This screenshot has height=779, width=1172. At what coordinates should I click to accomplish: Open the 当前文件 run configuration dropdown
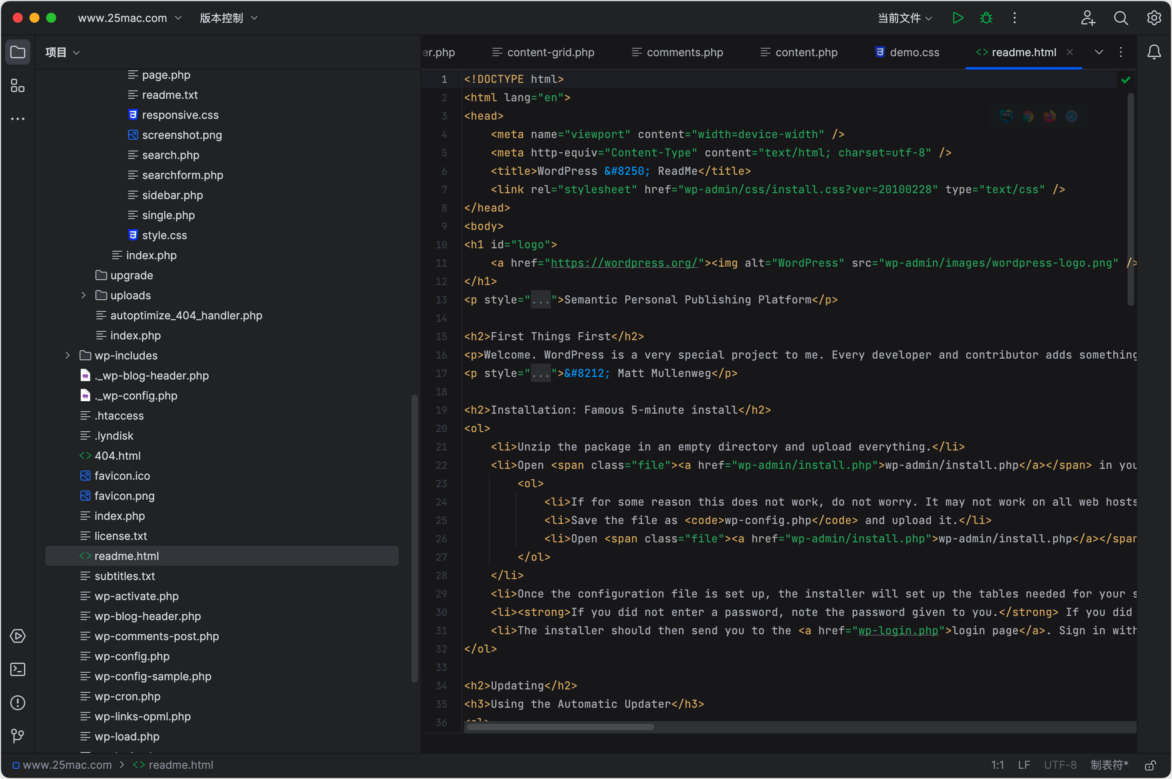pos(904,18)
